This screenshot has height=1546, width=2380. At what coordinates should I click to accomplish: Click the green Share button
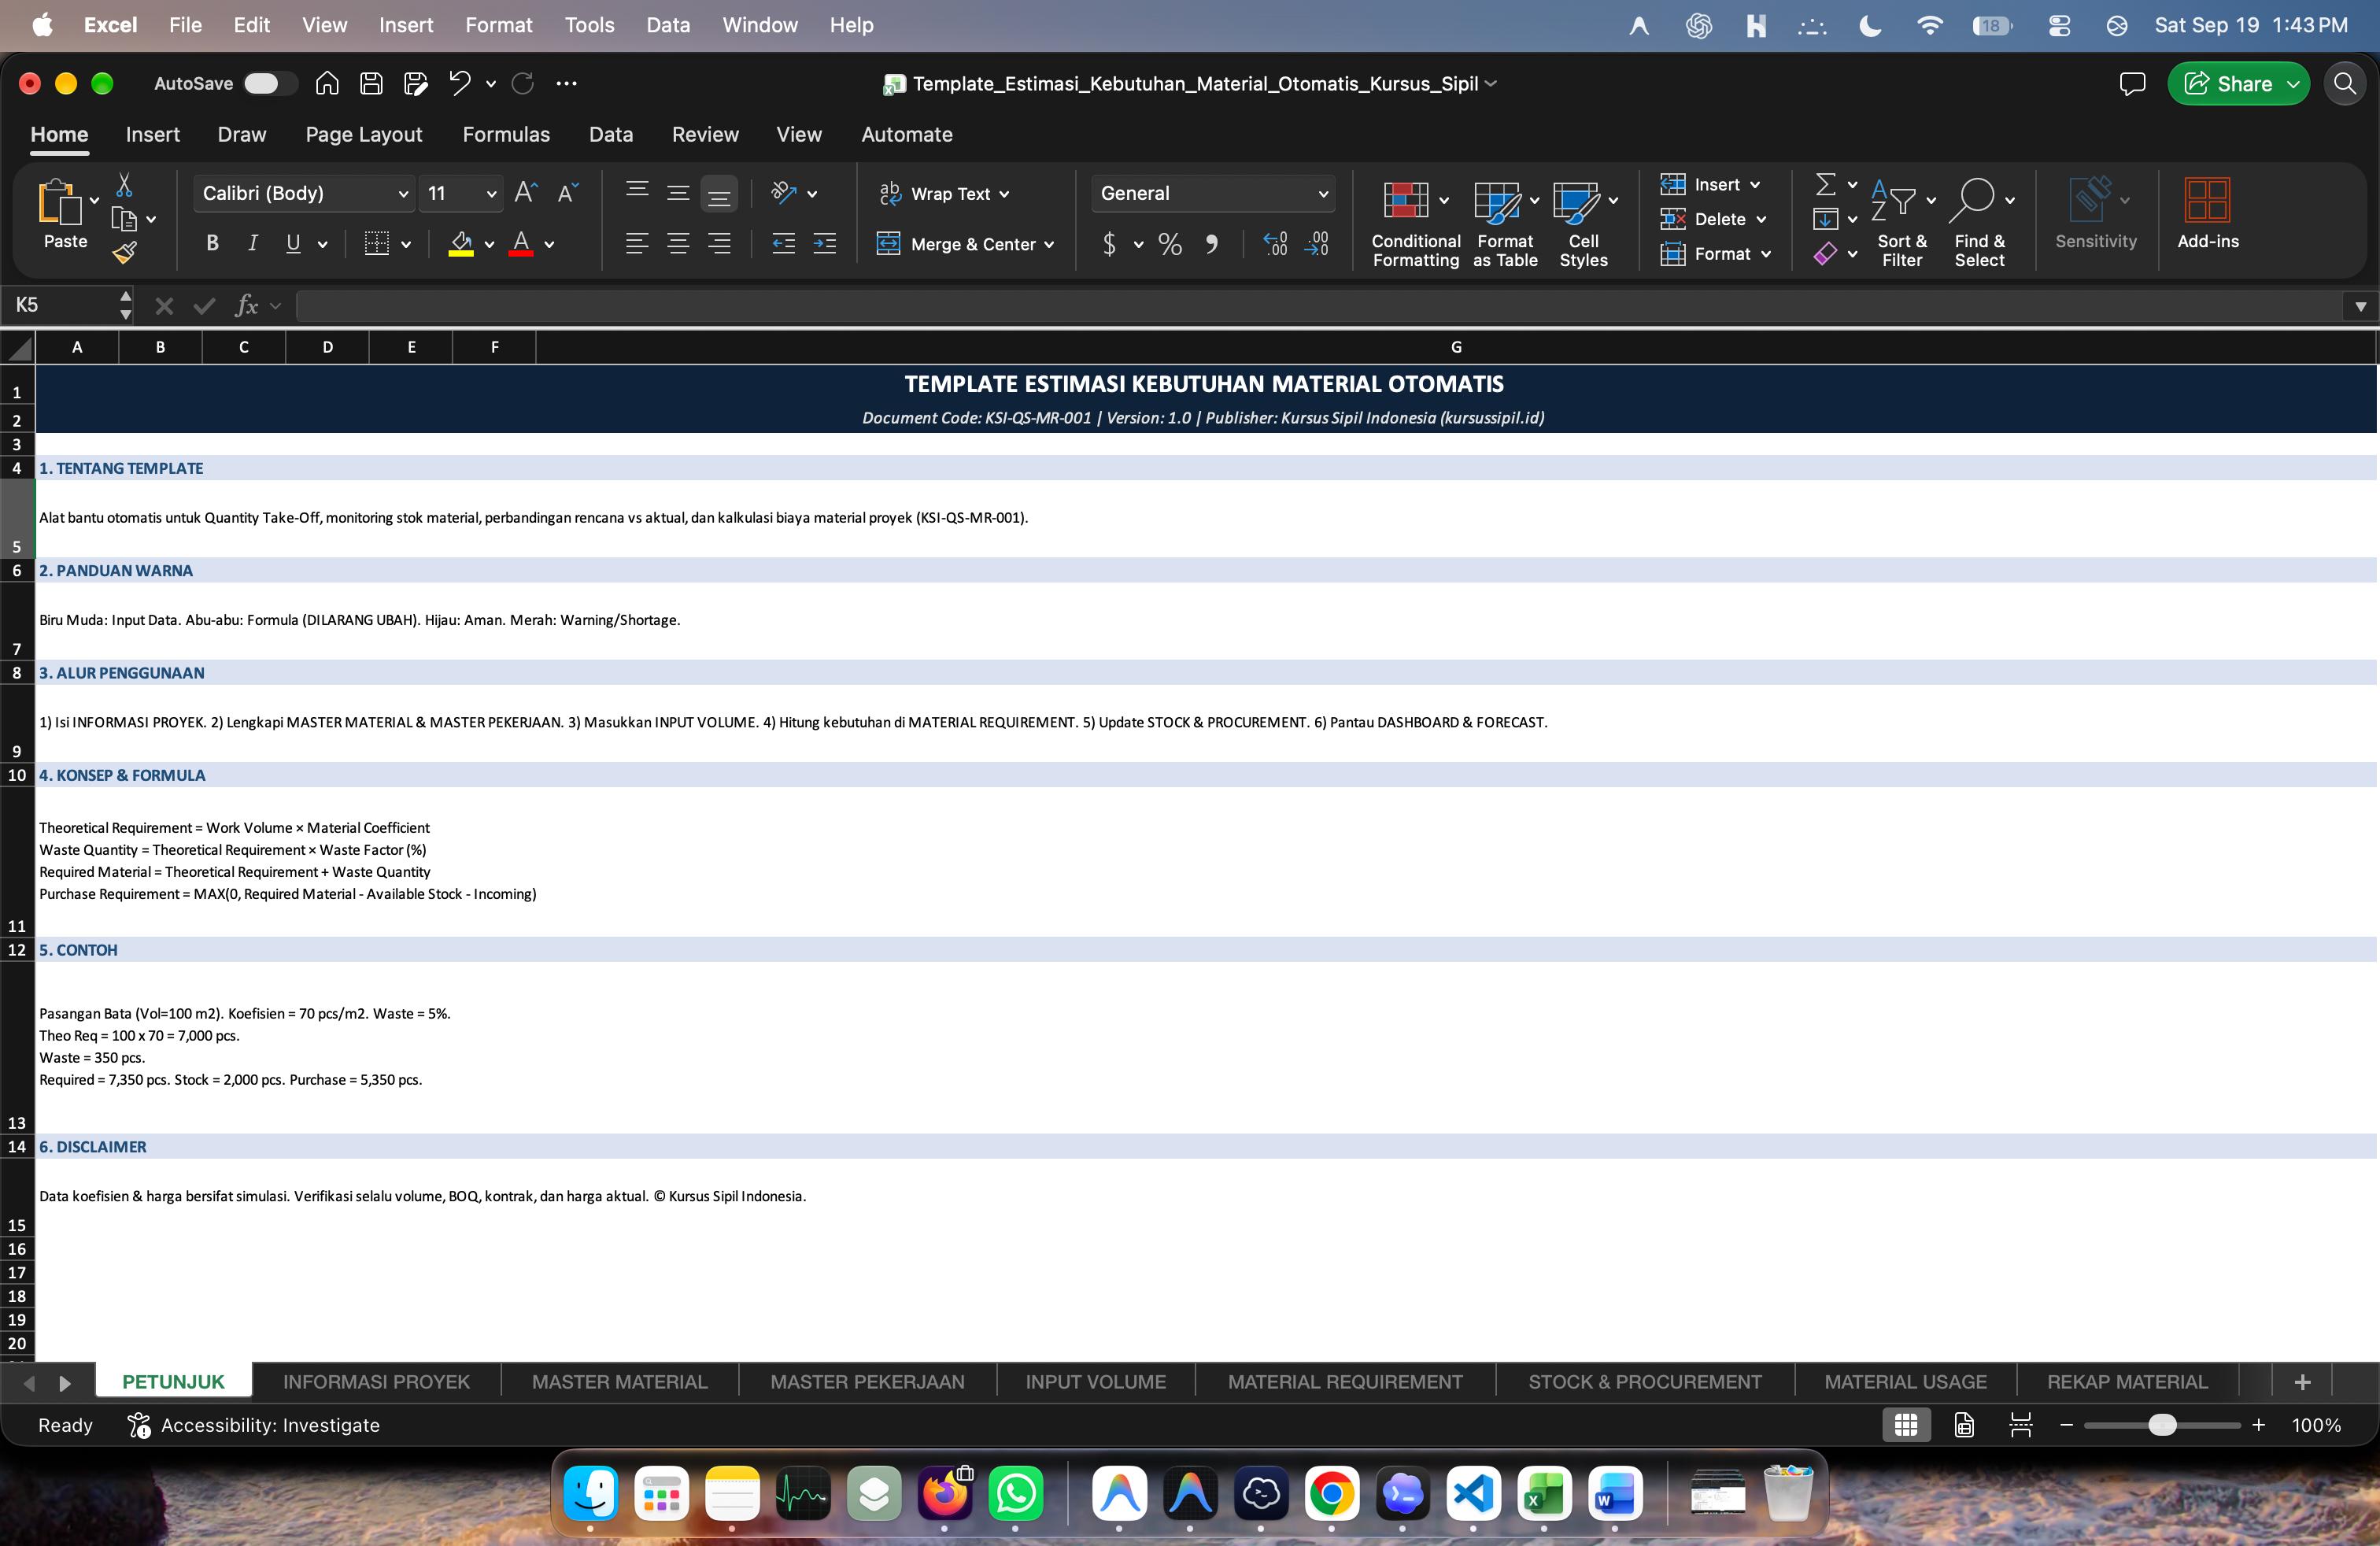pyautogui.click(x=2238, y=84)
